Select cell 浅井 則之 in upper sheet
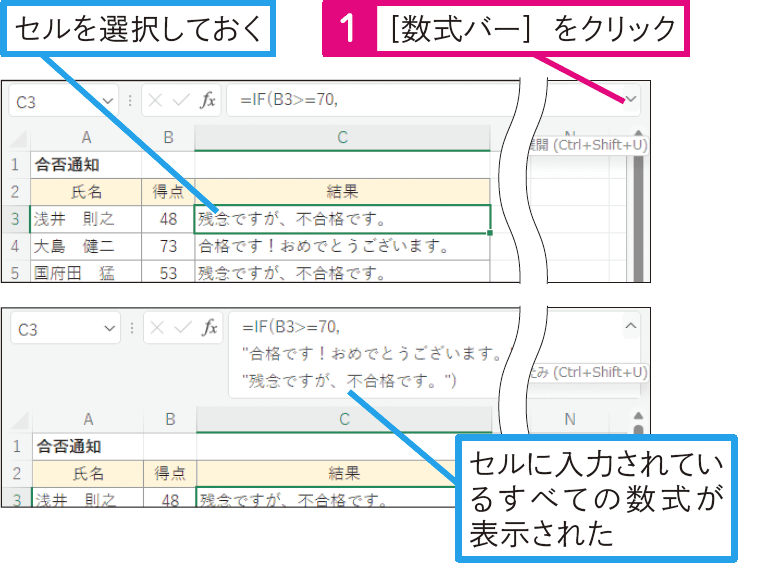 tap(86, 219)
